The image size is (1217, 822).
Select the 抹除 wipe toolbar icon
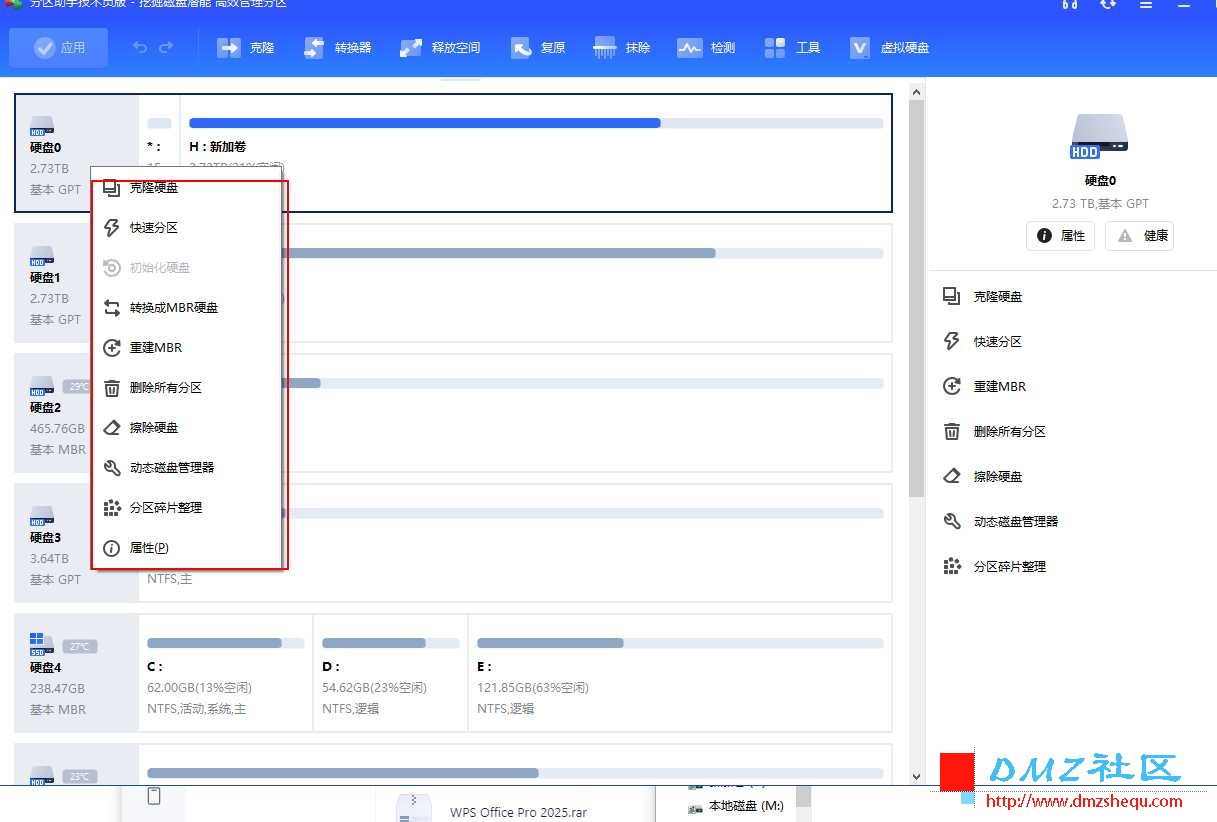622,47
